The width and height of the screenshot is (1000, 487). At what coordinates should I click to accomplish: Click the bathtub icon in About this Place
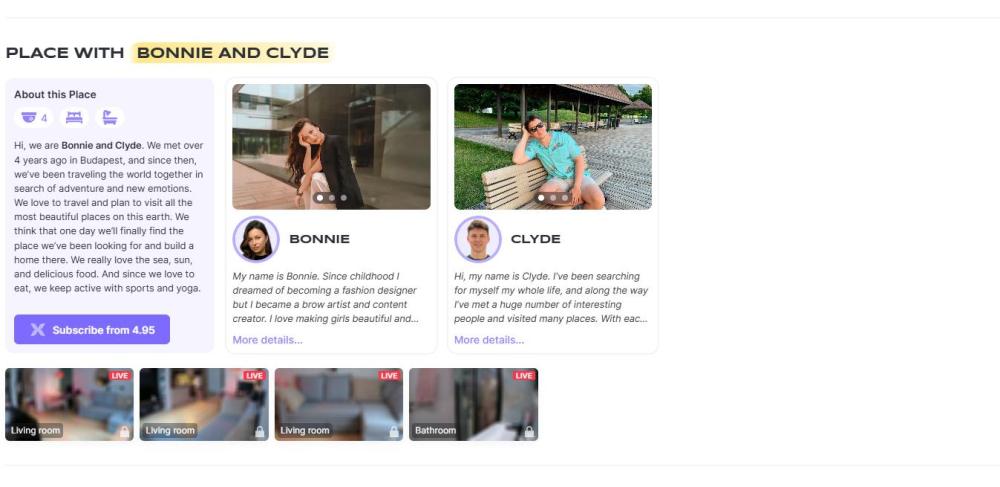[x=110, y=117]
